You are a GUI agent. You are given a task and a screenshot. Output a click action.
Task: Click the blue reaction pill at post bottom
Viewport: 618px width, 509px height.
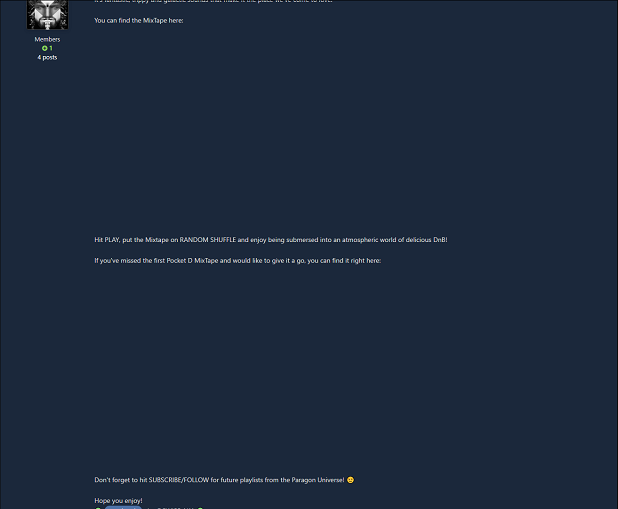(123, 507)
